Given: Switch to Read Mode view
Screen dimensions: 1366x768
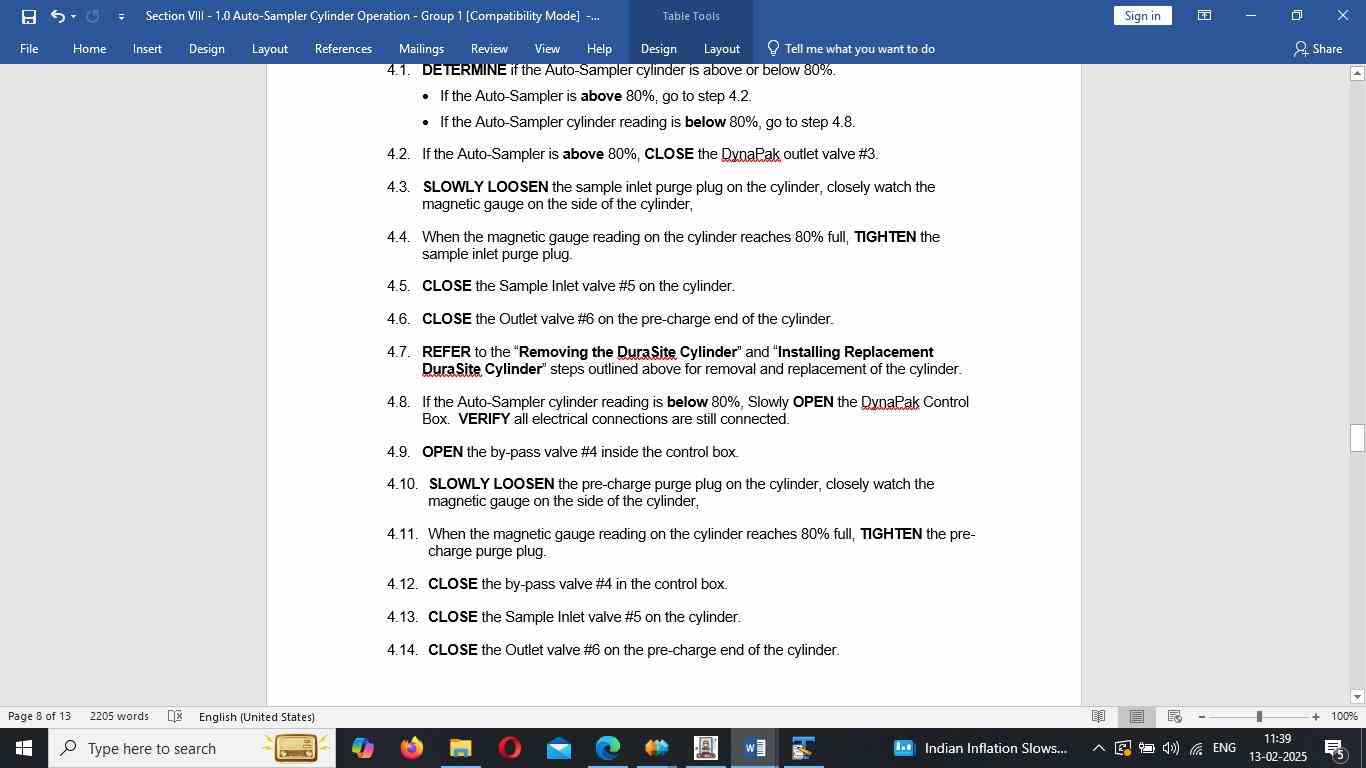Looking at the screenshot, I should point(1098,716).
